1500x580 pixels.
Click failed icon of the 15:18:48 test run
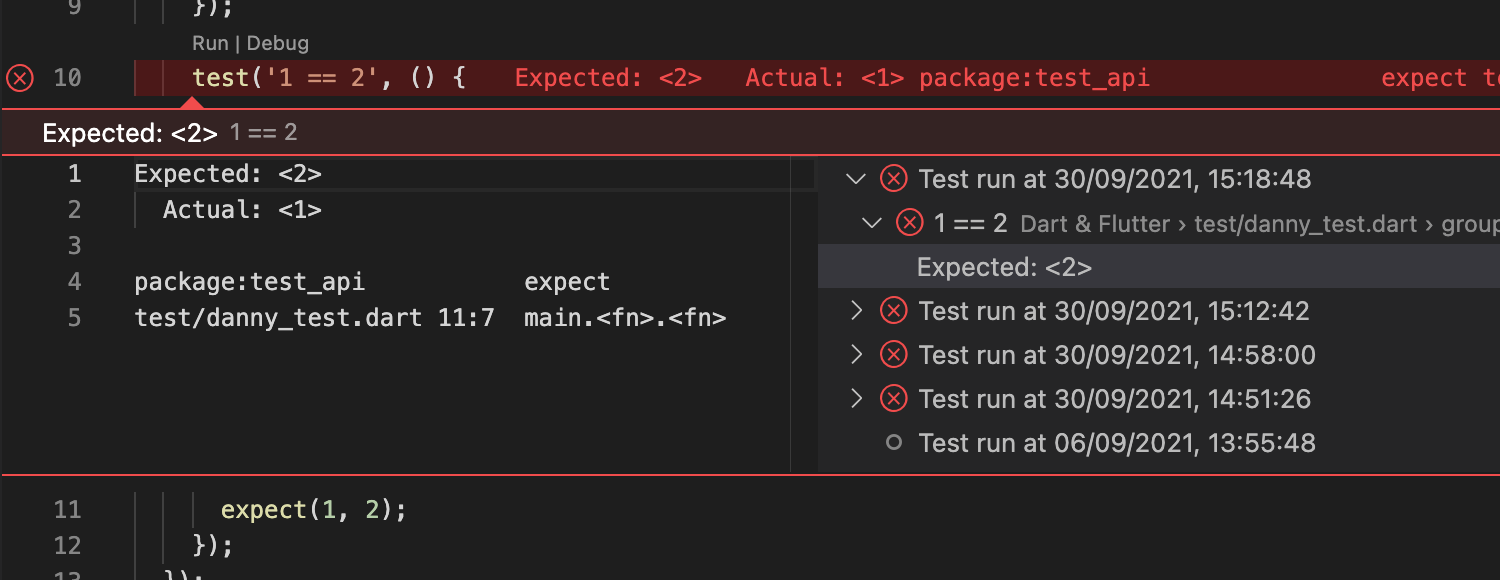coord(893,179)
